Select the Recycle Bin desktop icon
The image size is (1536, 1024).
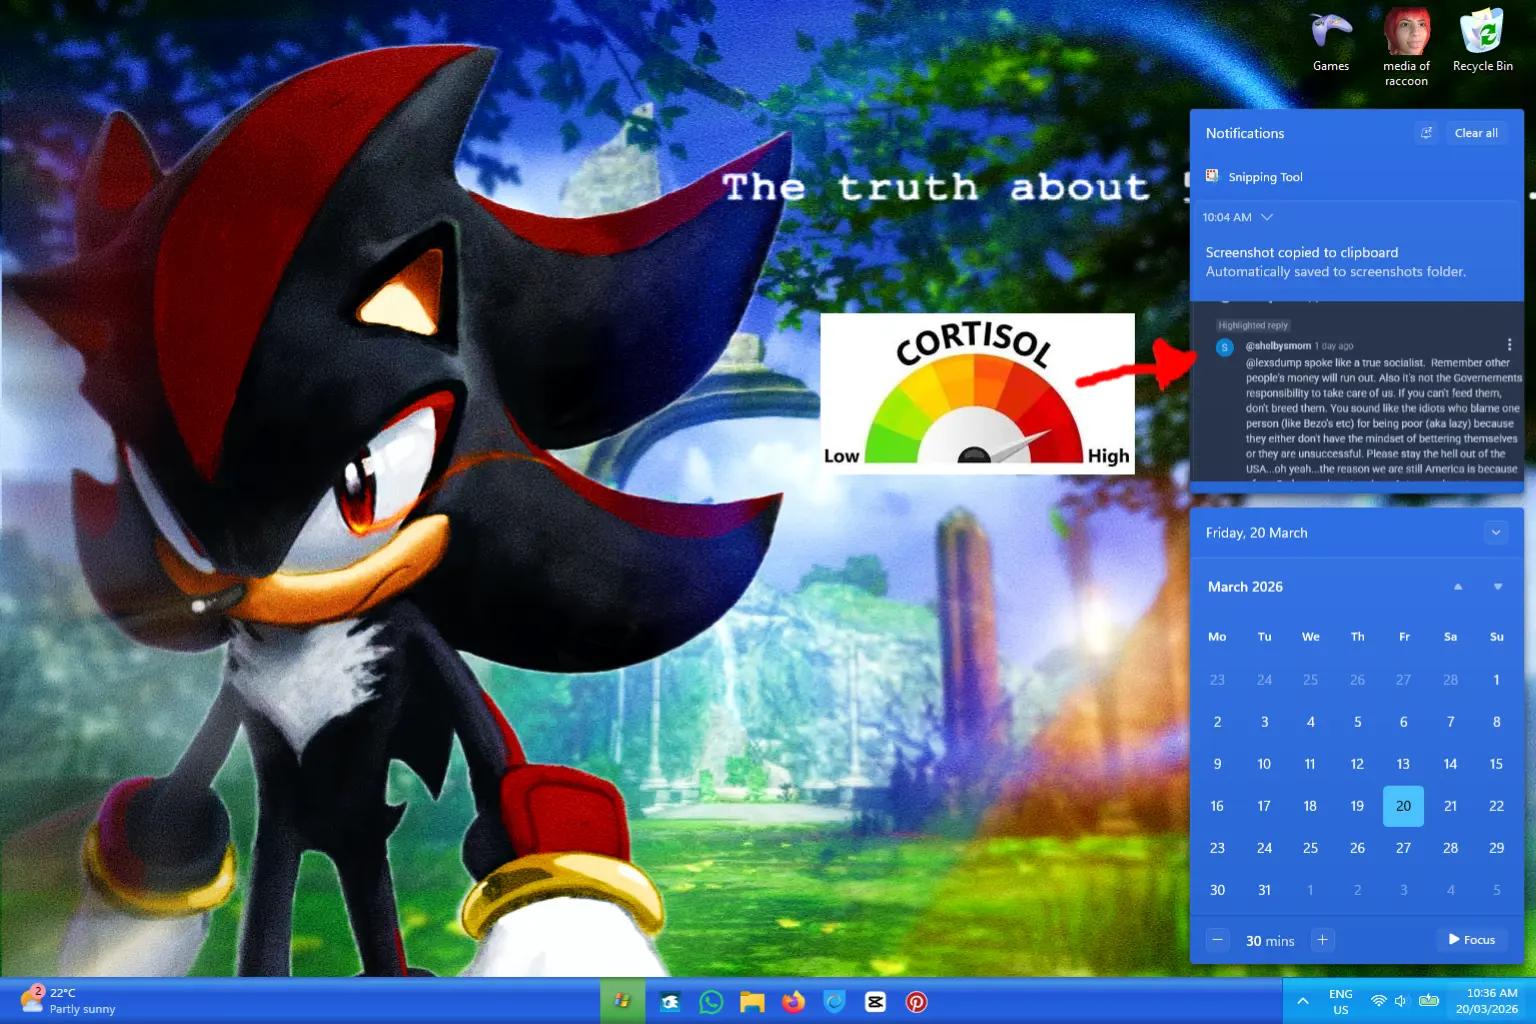tap(1483, 42)
